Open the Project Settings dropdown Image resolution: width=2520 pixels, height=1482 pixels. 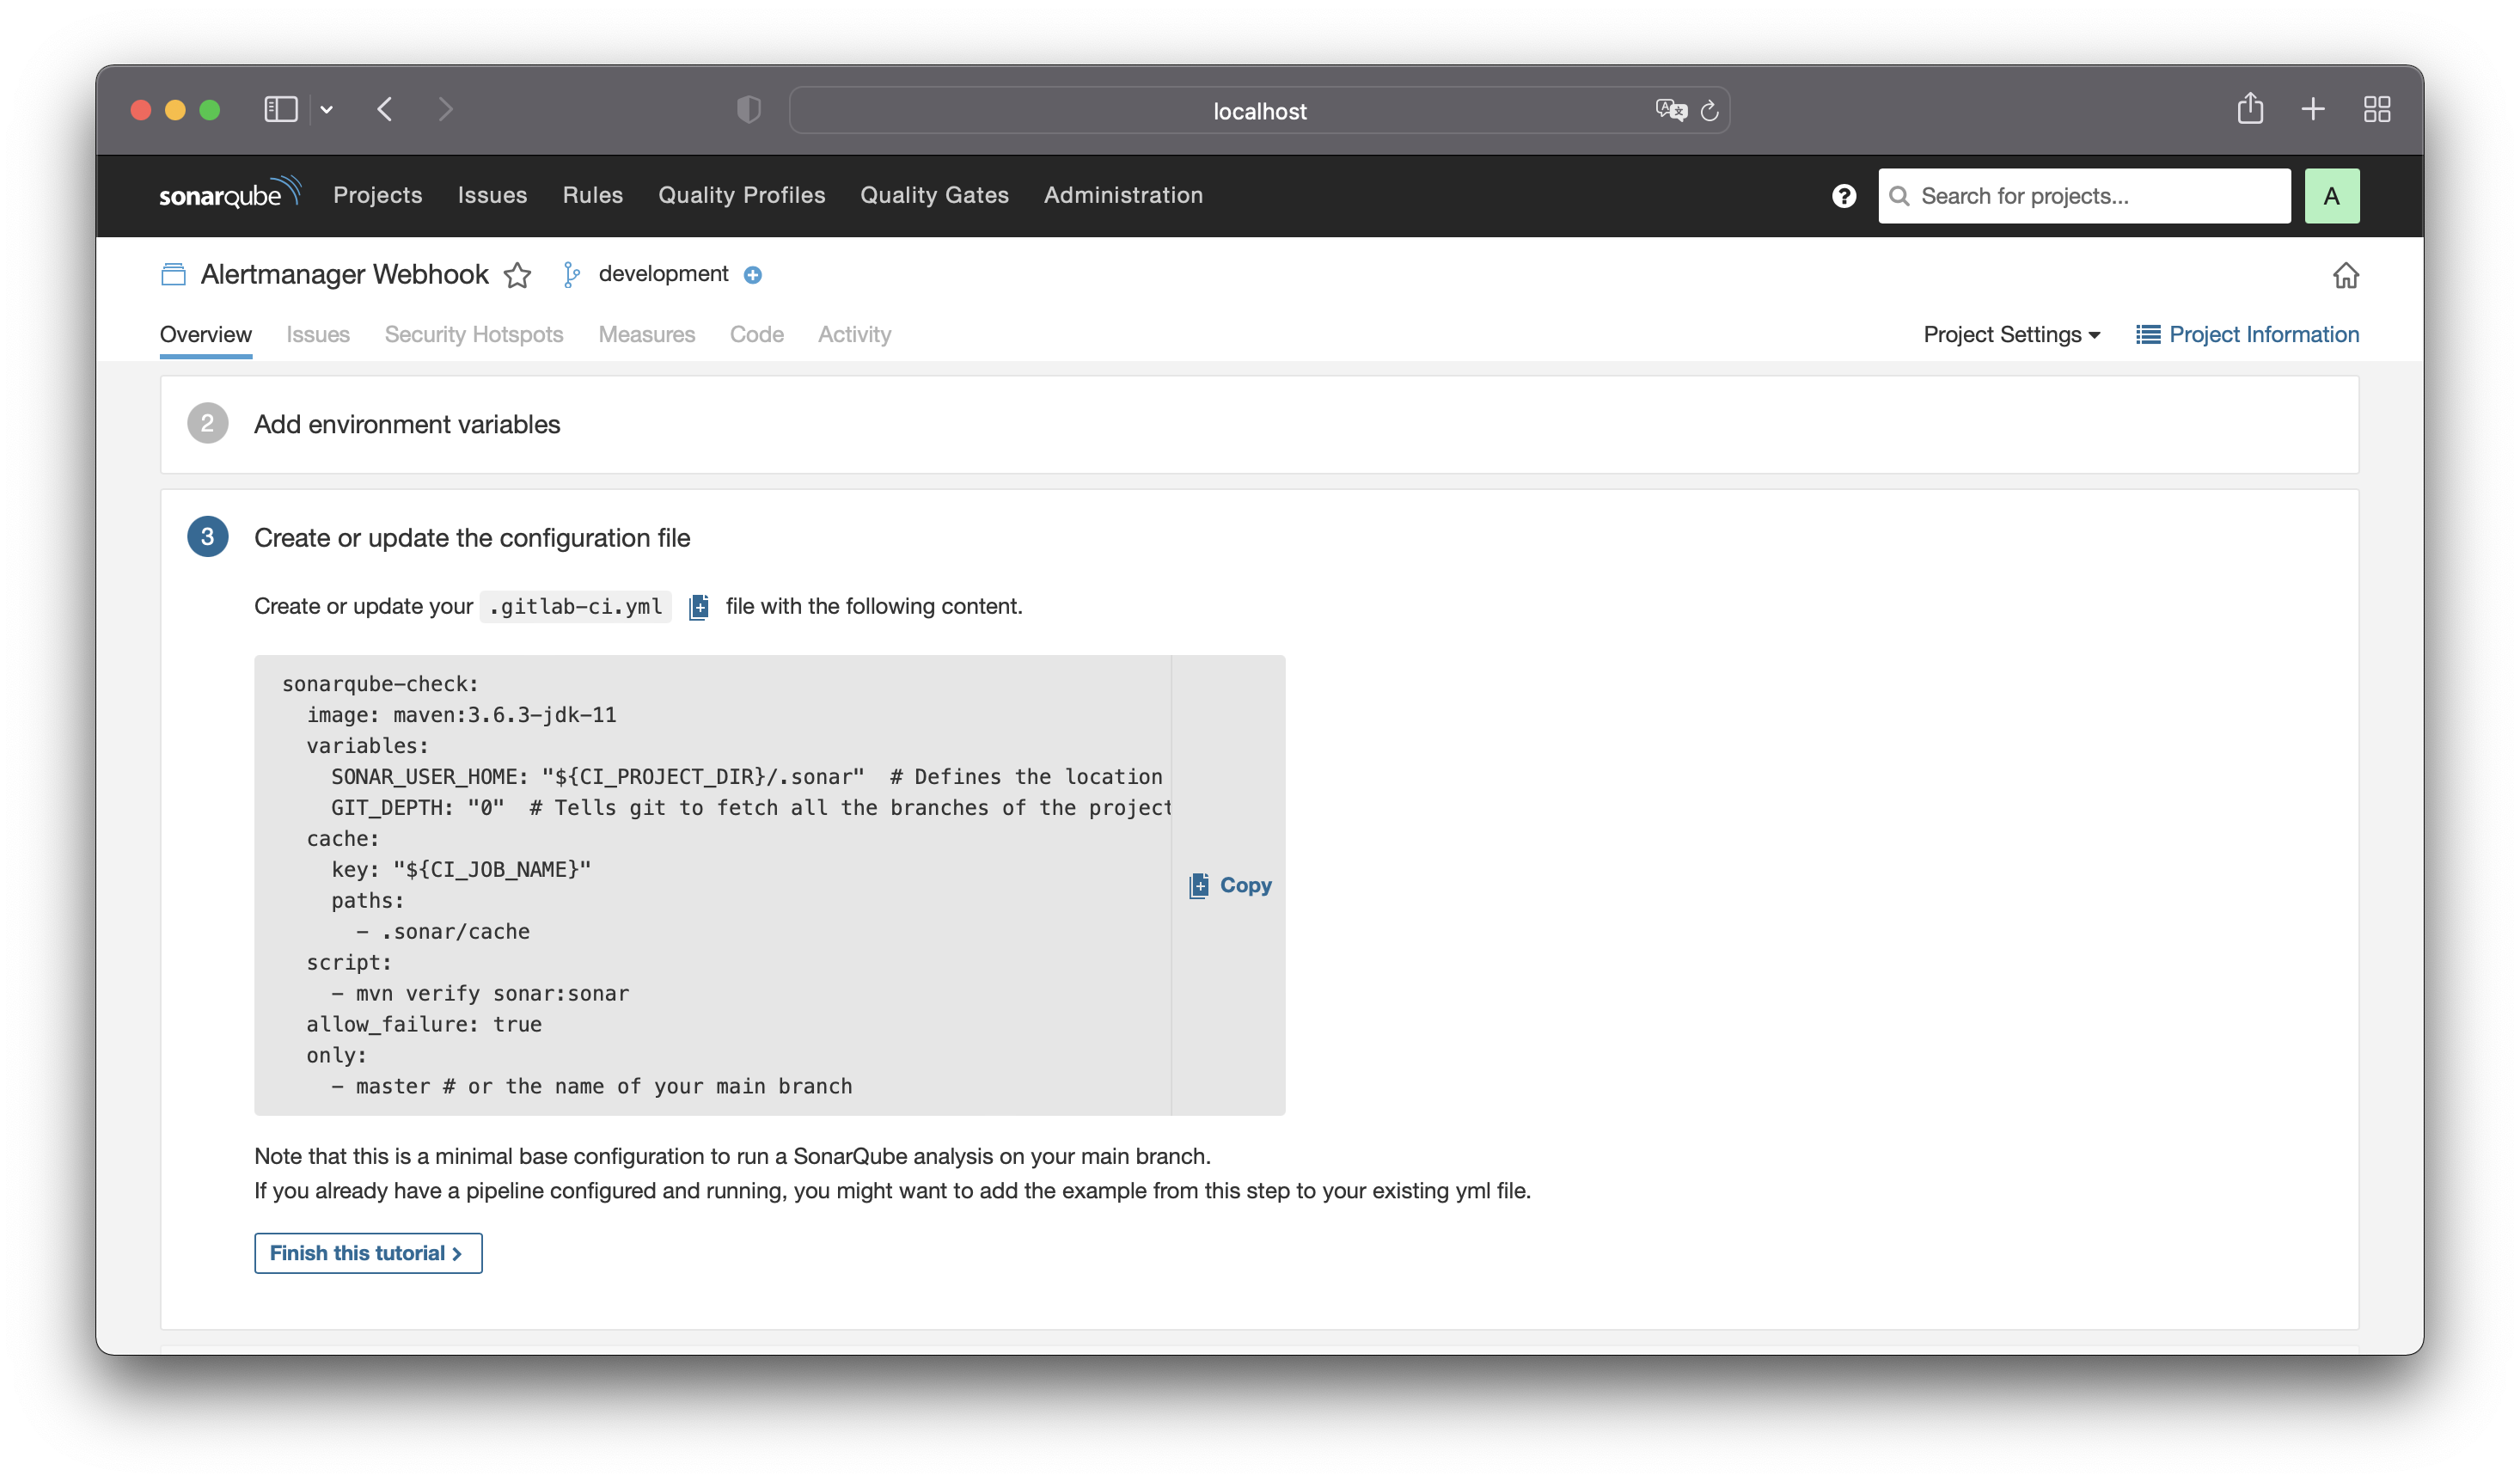(2011, 335)
